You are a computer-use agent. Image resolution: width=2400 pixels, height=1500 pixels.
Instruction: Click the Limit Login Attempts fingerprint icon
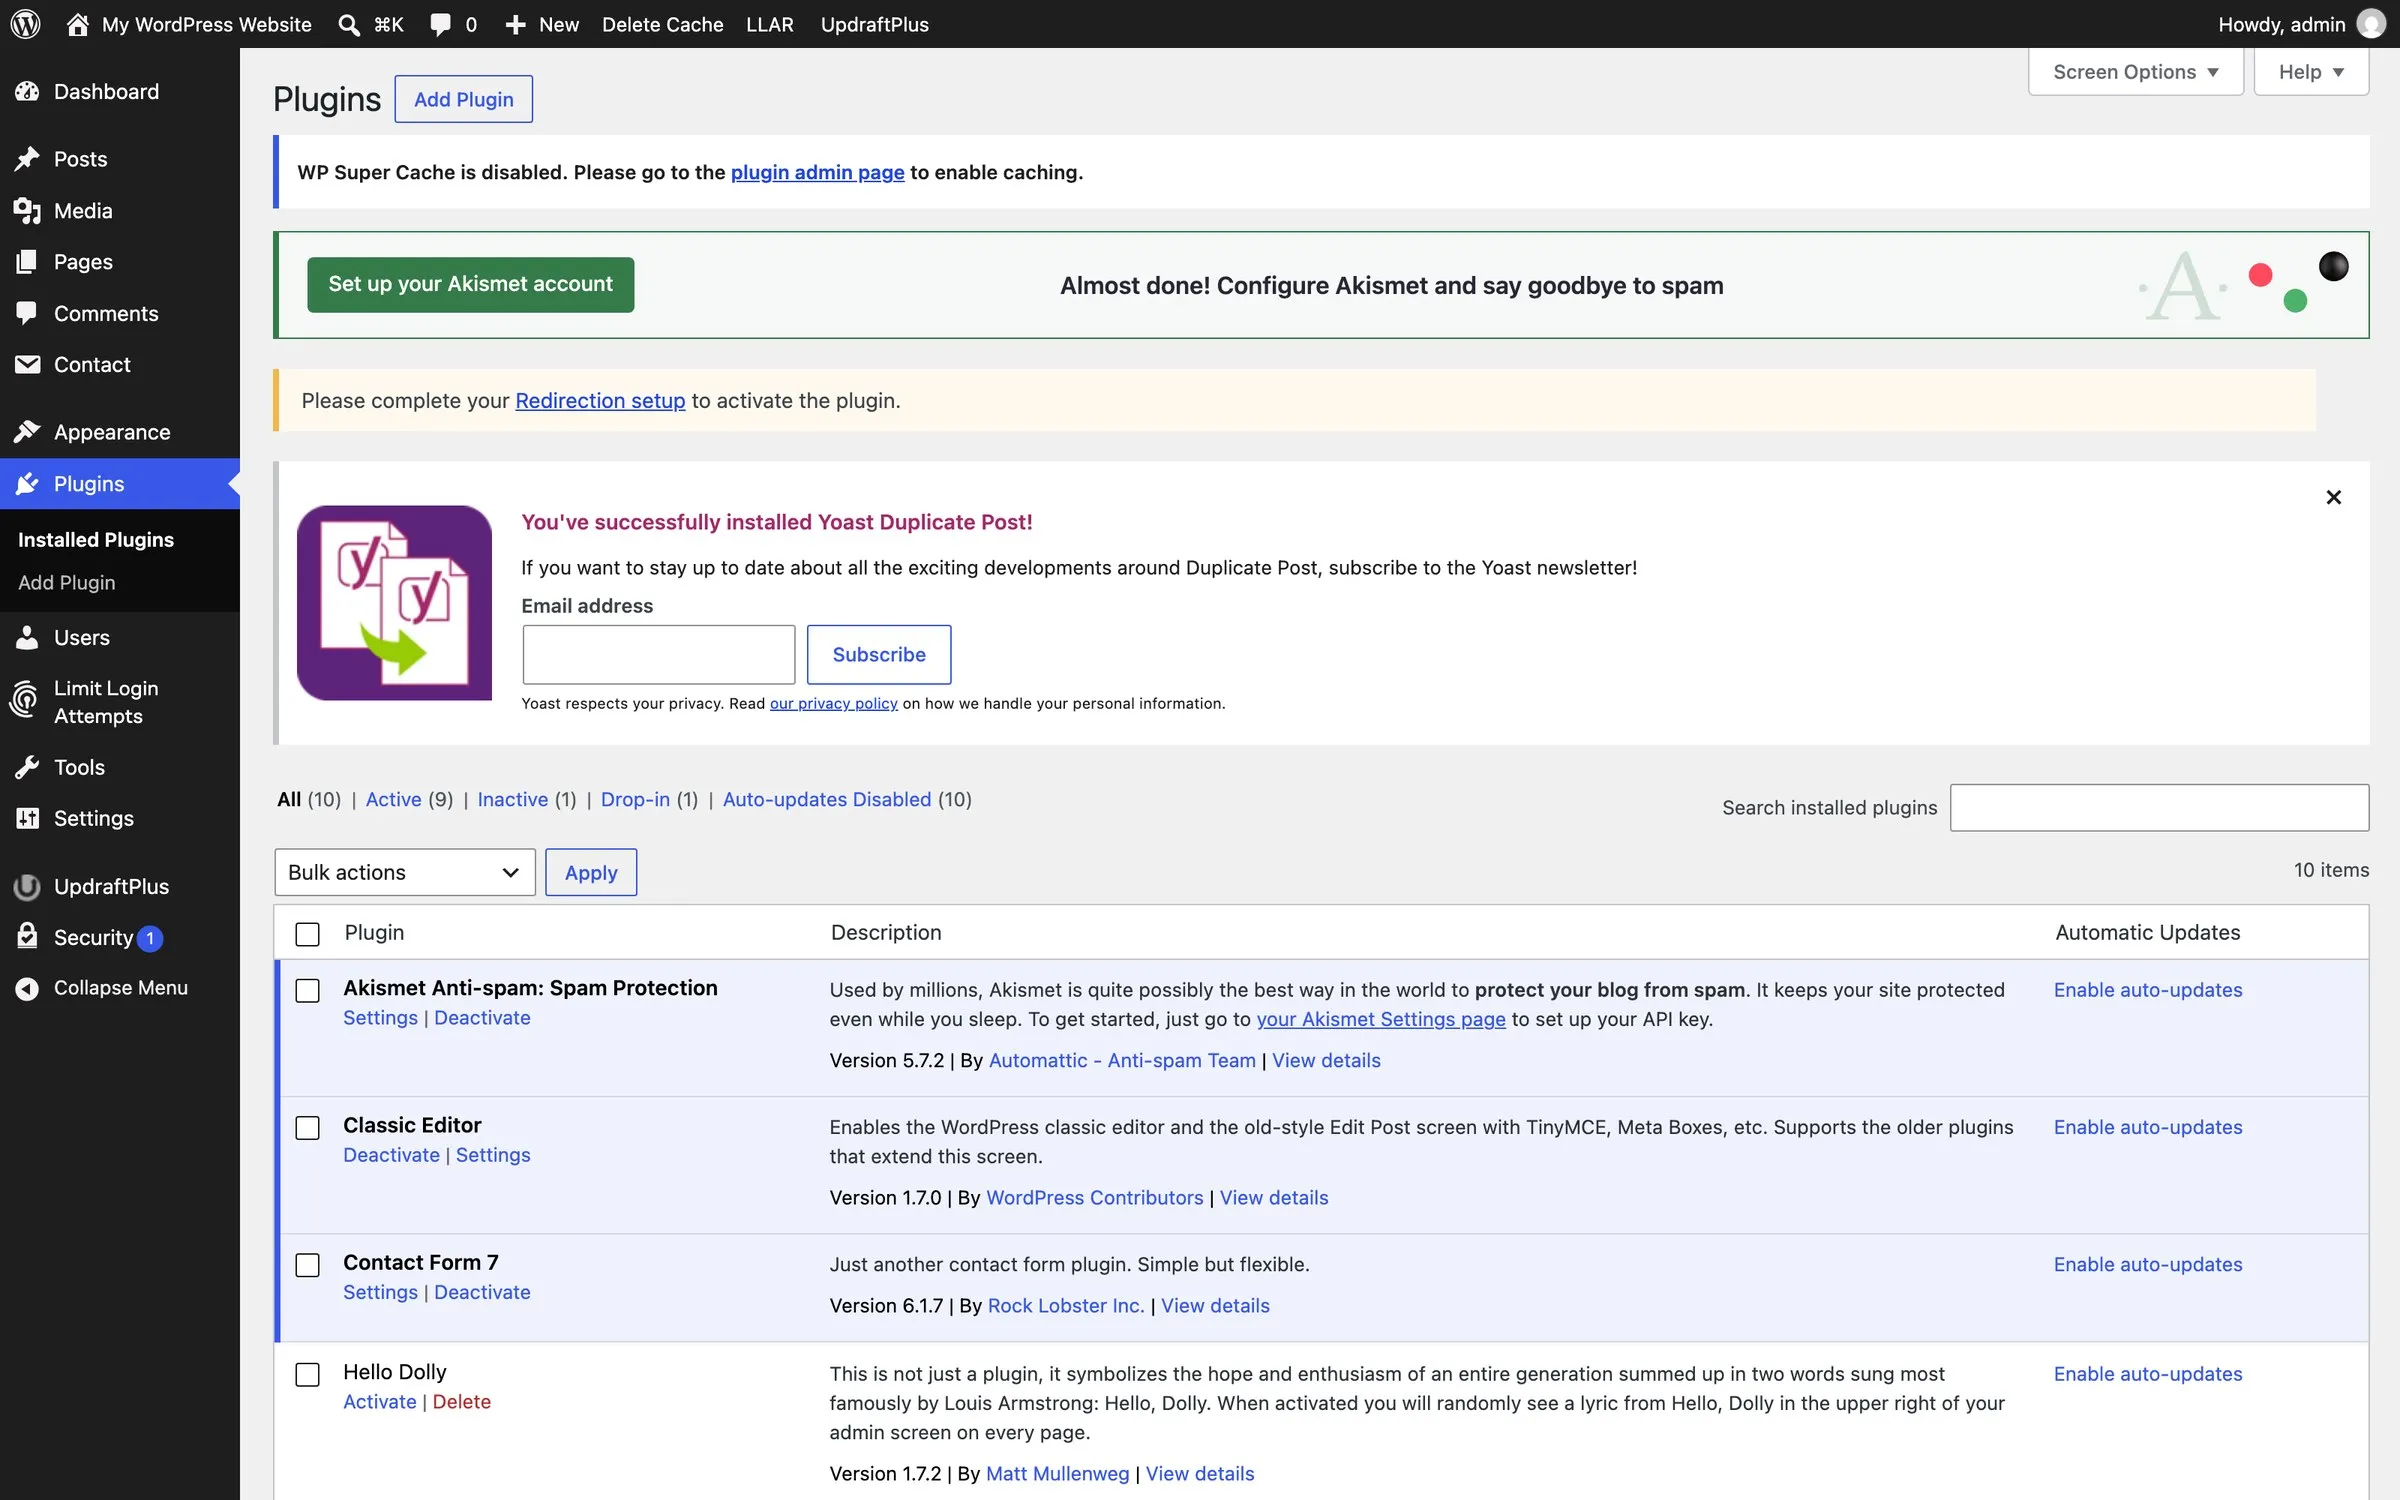(24, 701)
